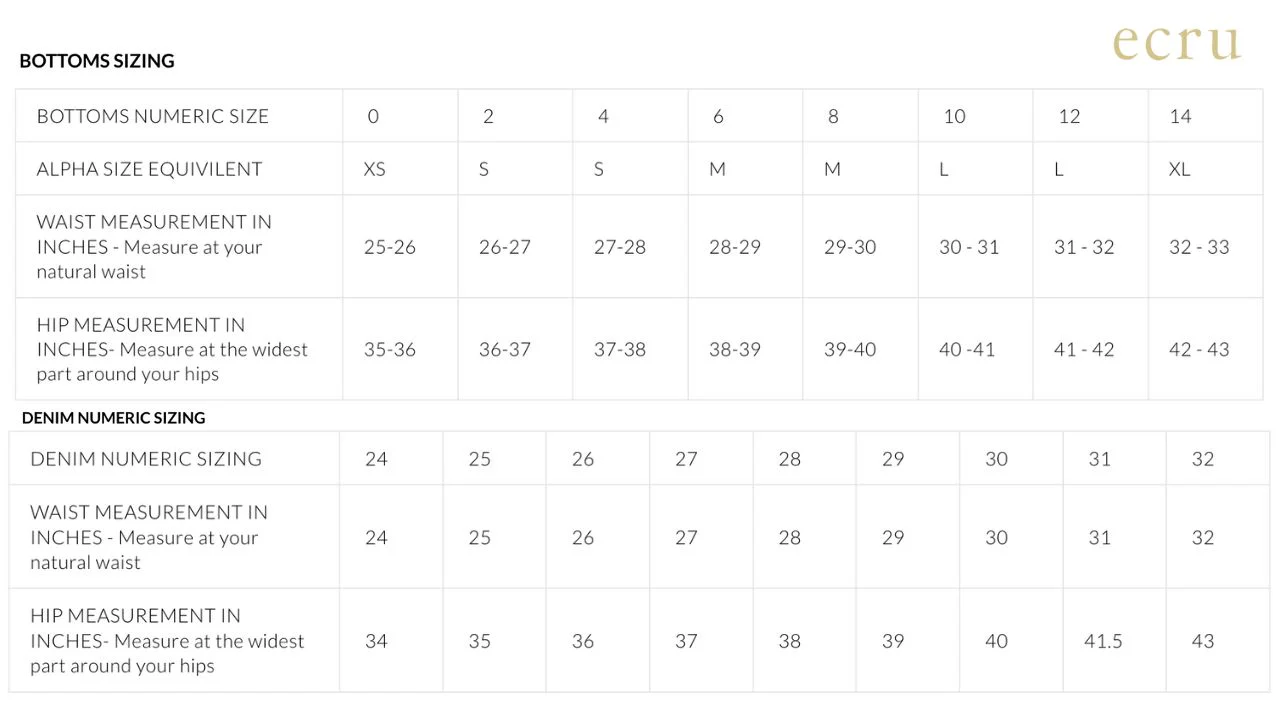Select the ALPHA SIZE EQUIVILENT row label

click(x=149, y=169)
